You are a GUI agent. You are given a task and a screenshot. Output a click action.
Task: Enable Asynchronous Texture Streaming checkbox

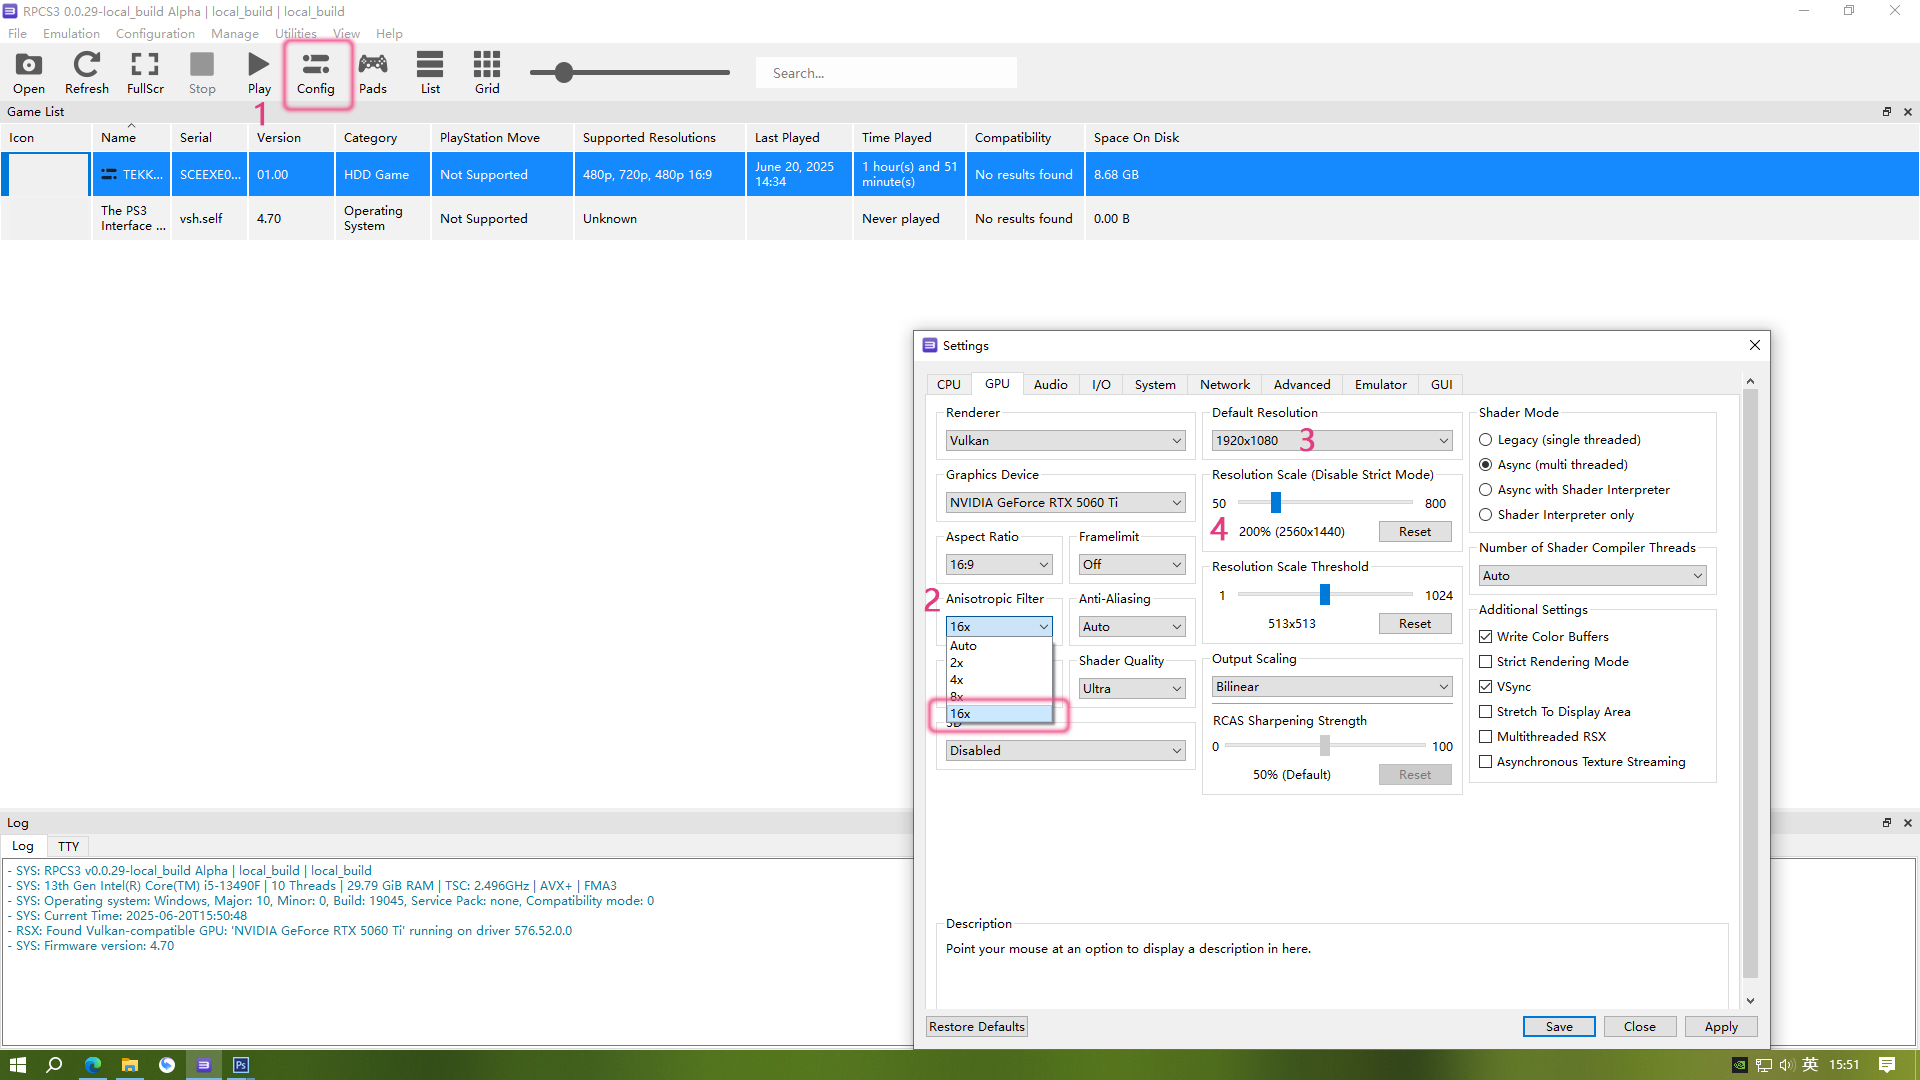[1485, 762]
